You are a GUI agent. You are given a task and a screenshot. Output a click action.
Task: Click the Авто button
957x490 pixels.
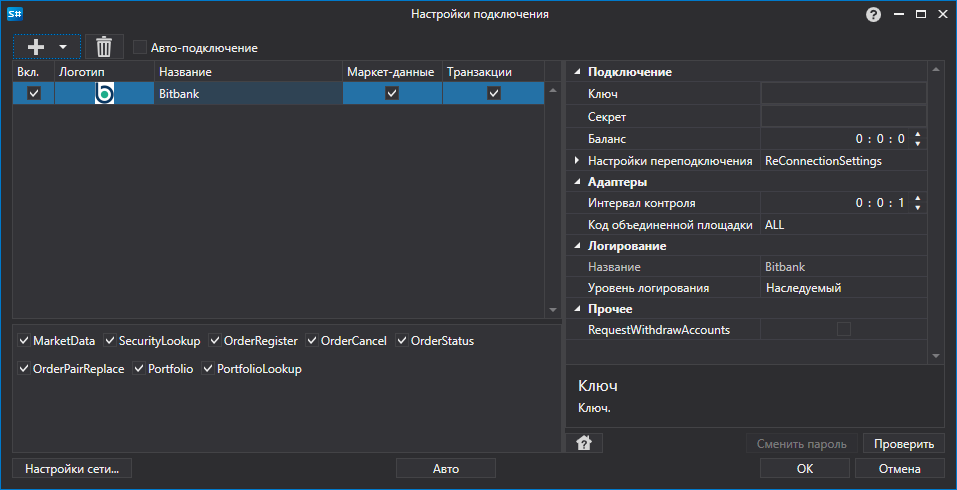(x=446, y=469)
